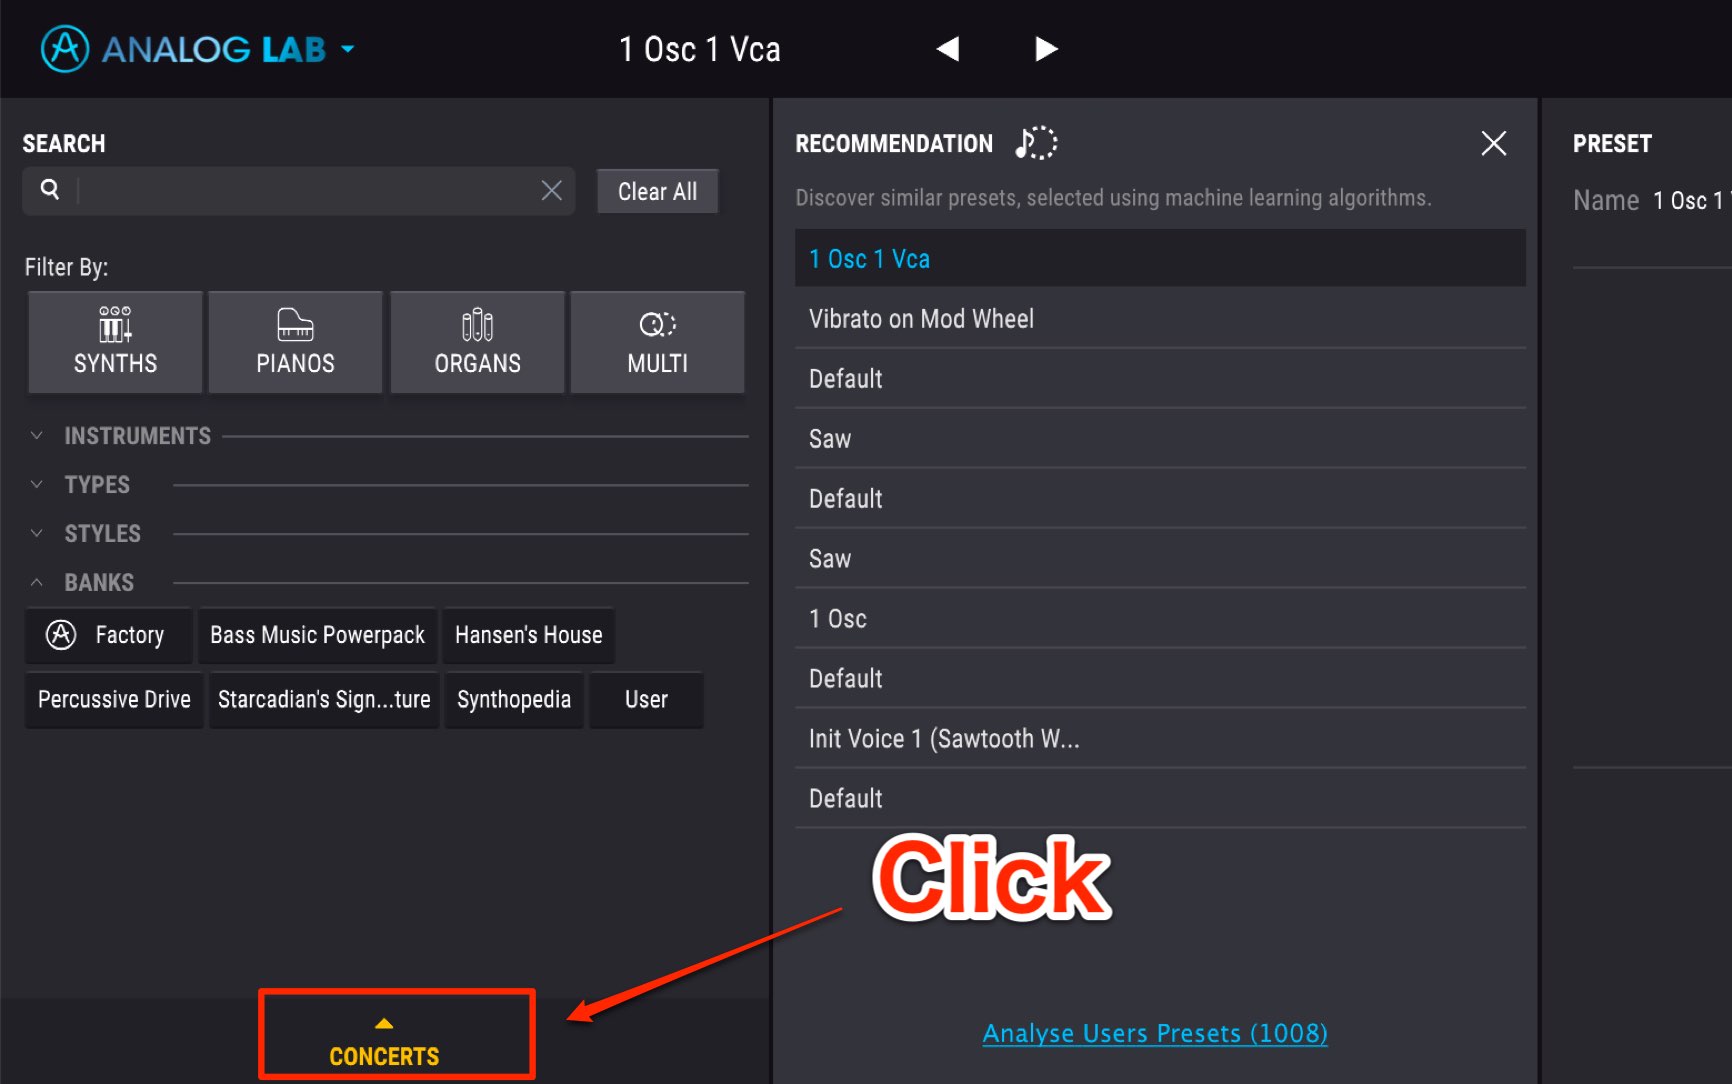Go to the next preset arrow
This screenshot has width=1732, height=1084.
(1046, 48)
